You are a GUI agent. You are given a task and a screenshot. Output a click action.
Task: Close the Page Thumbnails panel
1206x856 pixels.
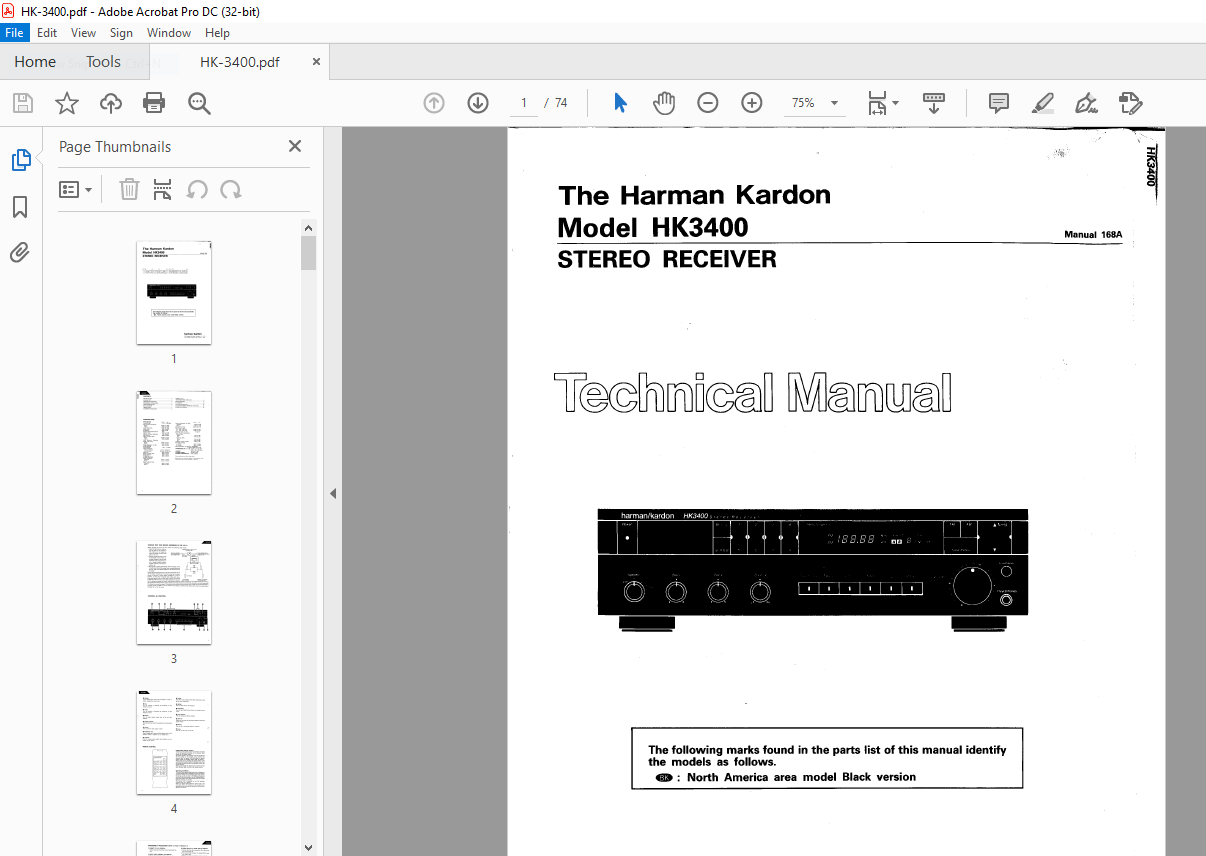pos(295,146)
